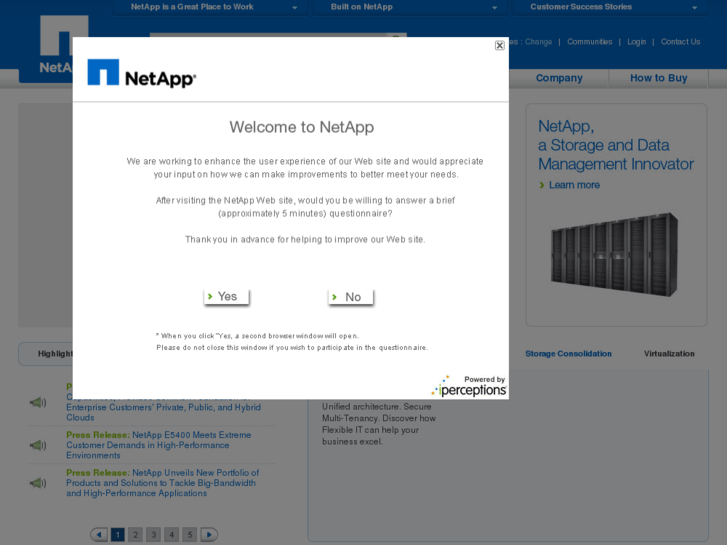Select the Highlights tab
727x545 pixels.
click(46, 354)
